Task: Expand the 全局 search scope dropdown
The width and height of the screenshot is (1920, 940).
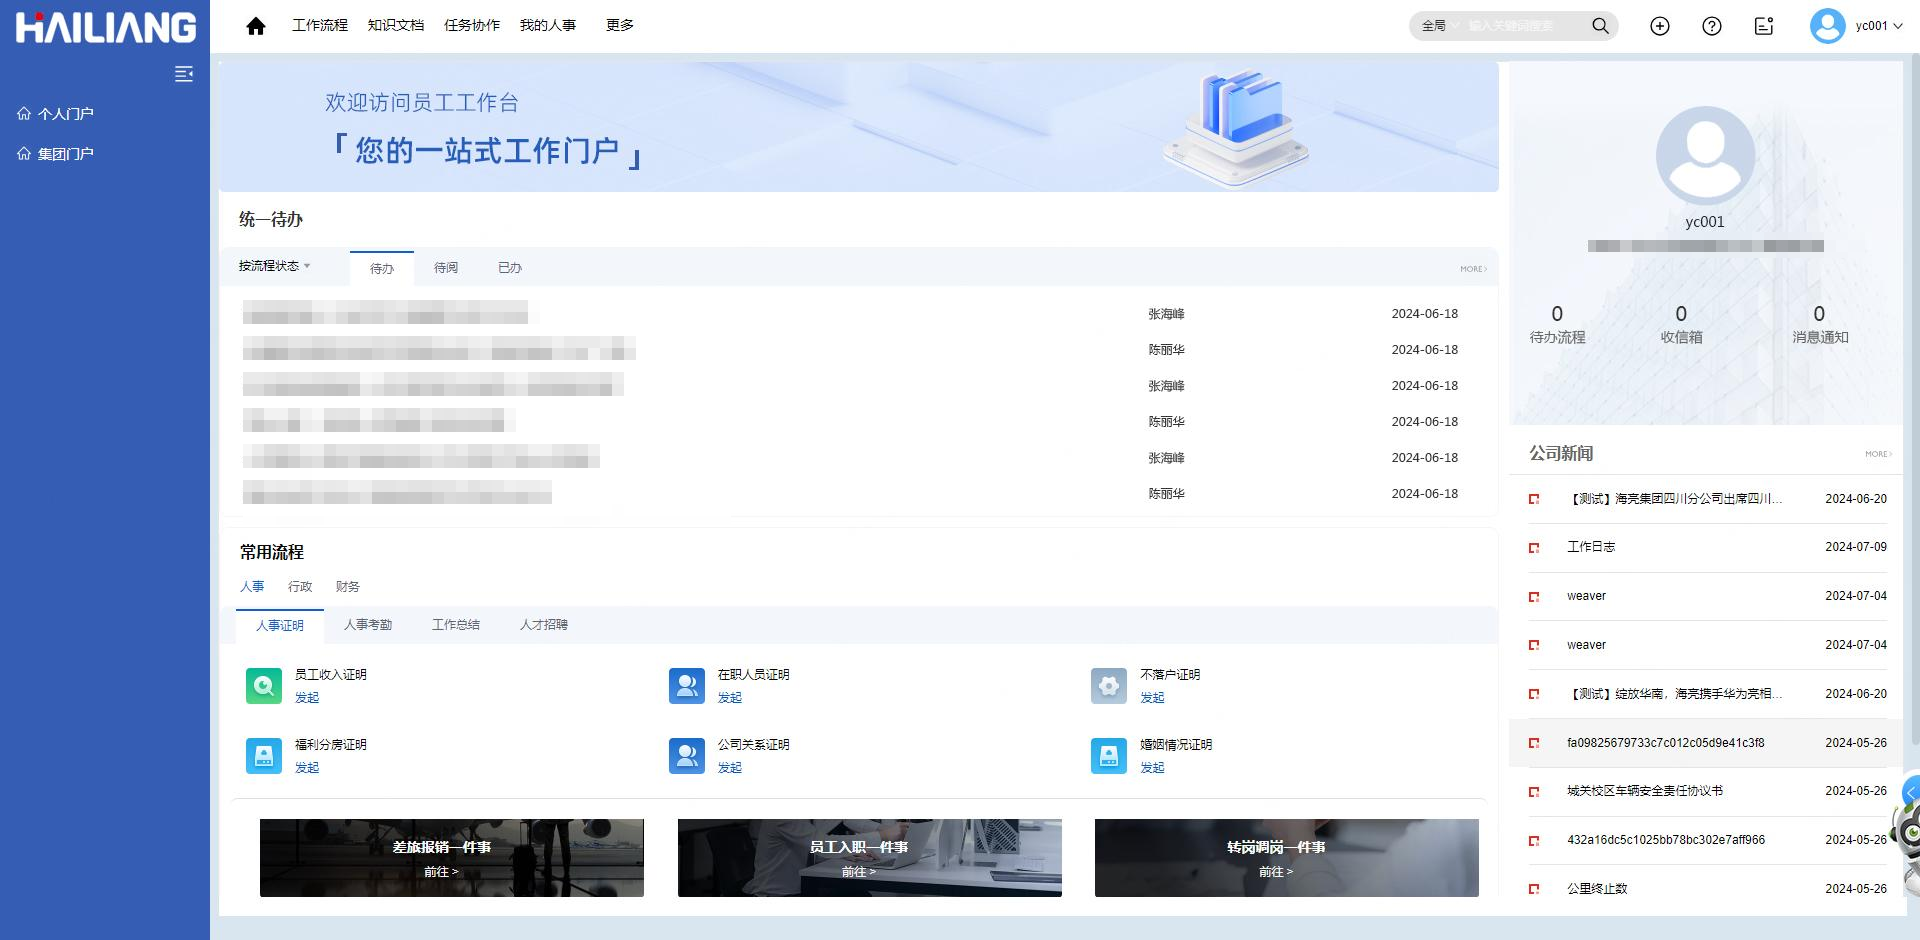Action: click(x=1440, y=26)
